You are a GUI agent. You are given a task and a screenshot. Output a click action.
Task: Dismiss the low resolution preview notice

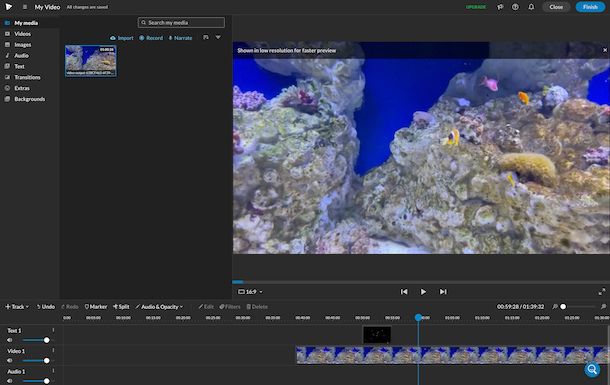(605, 50)
